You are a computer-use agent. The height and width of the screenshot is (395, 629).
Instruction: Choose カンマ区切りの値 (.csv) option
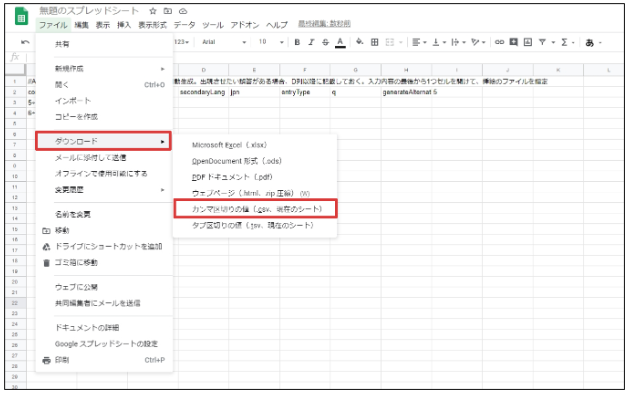pyautogui.click(x=256, y=209)
